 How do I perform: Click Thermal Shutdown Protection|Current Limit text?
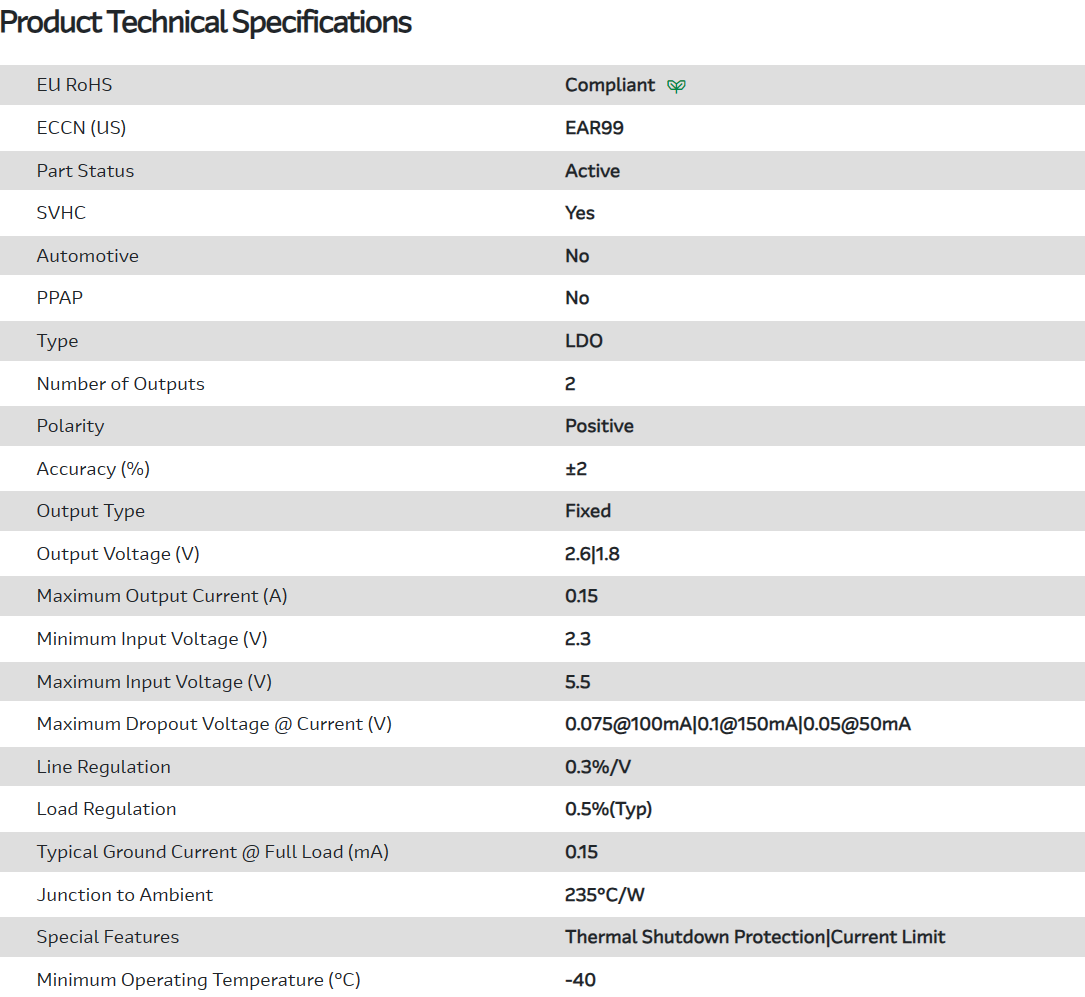755,937
